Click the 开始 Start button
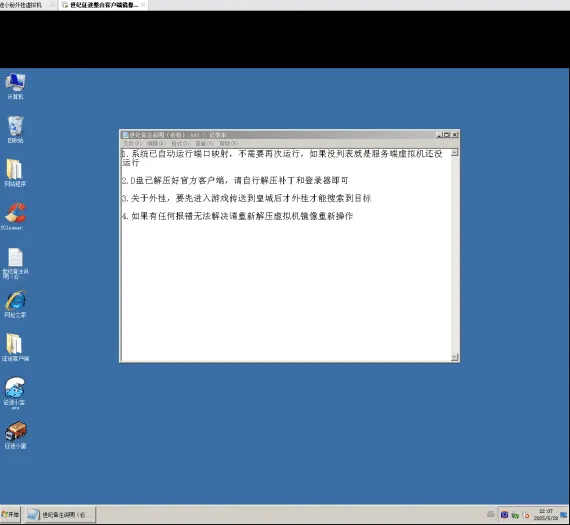The height and width of the screenshot is (525, 570). click(x=10, y=514)
